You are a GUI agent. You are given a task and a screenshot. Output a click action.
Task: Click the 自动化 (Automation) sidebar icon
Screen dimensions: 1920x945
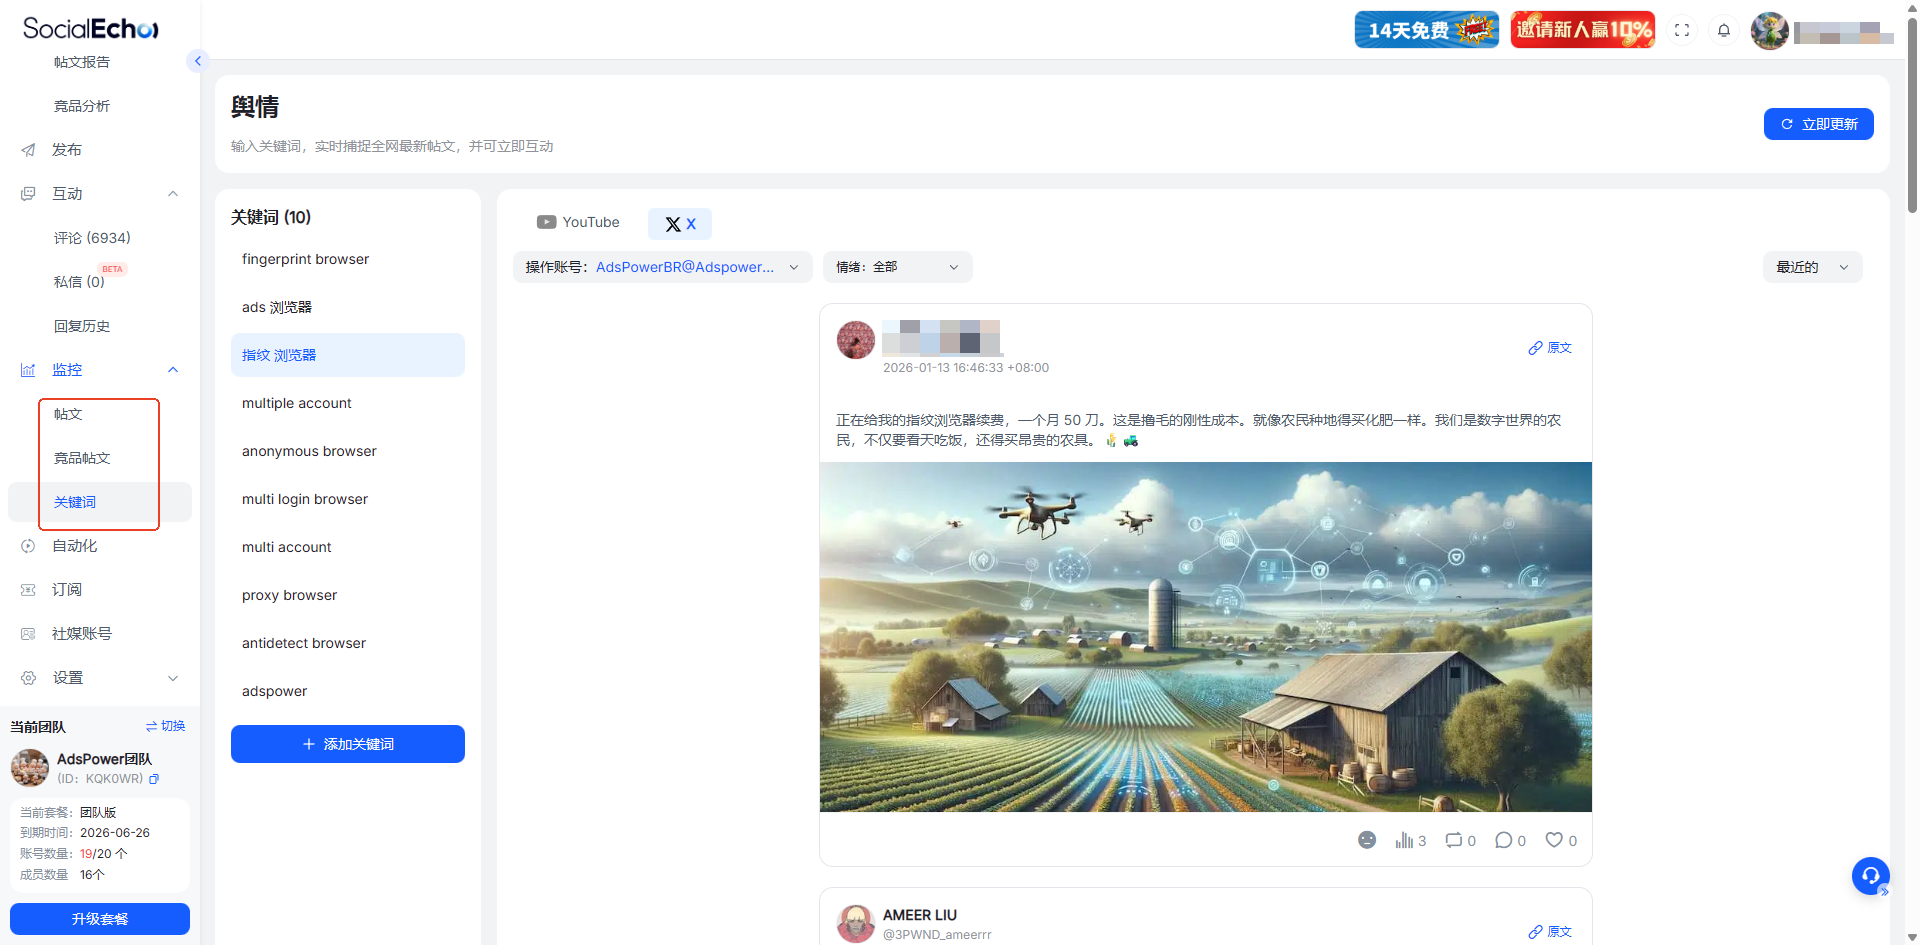point(27,546)
